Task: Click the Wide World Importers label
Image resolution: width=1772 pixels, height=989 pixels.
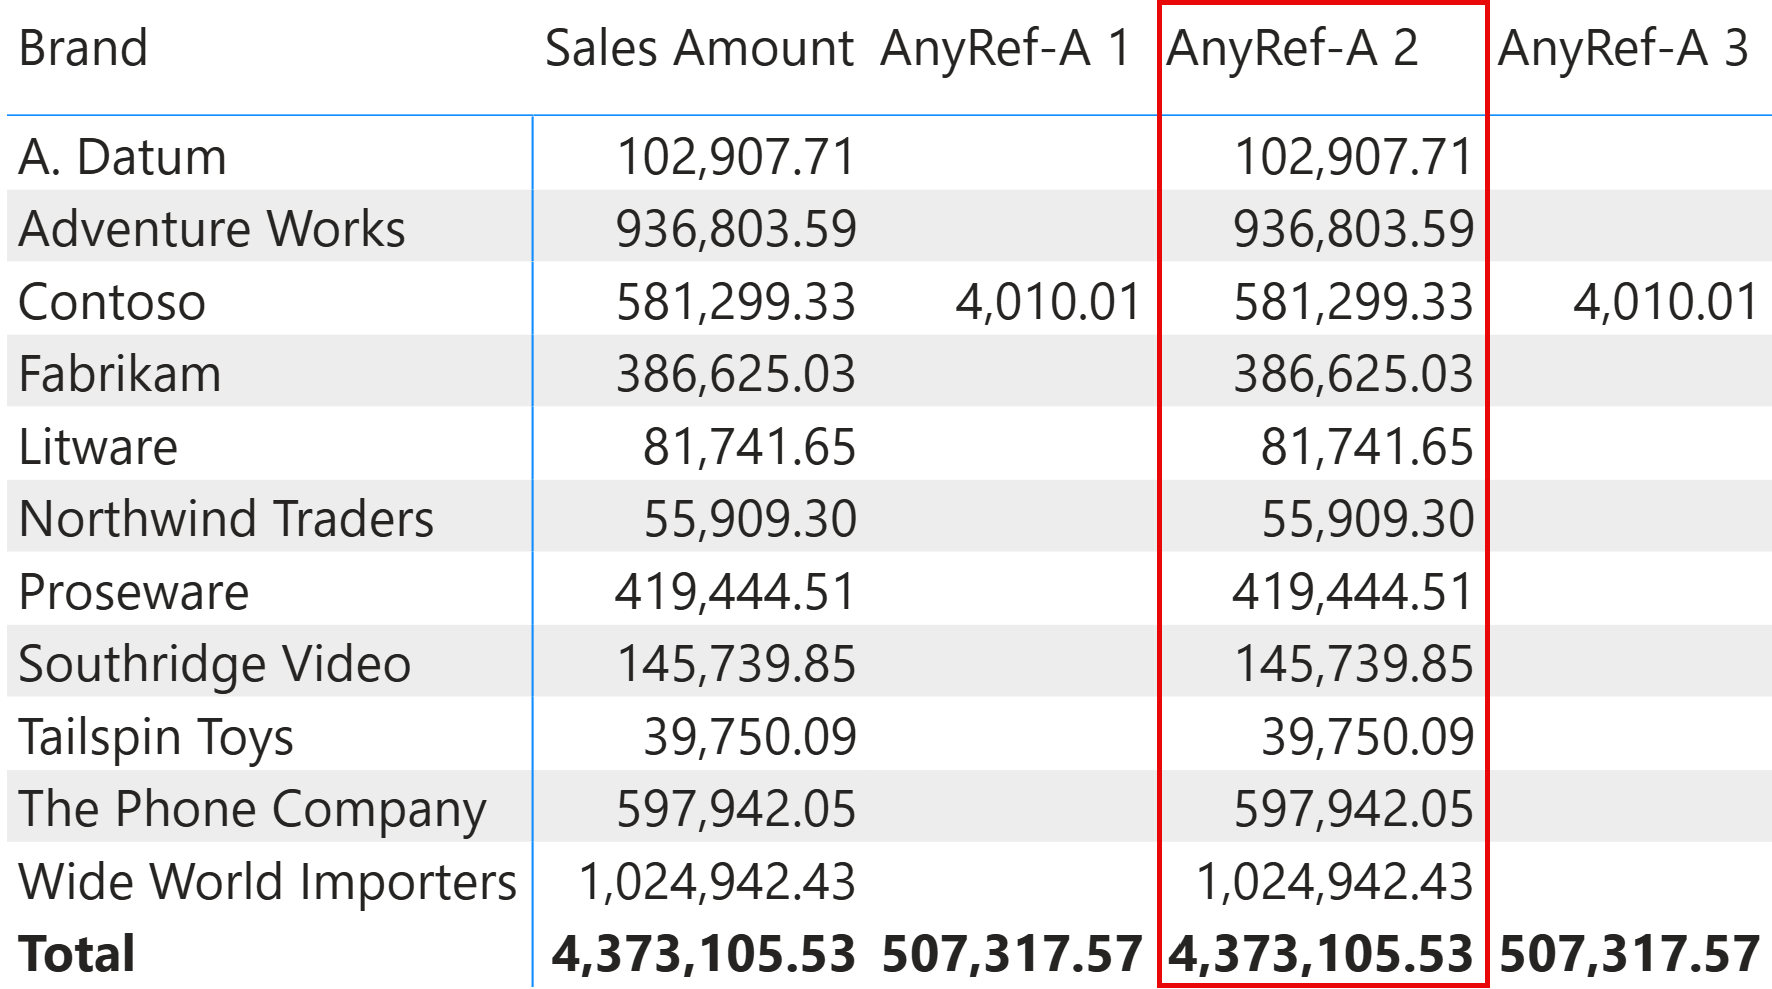Action: pyautogui.click(x=267, y=882)
